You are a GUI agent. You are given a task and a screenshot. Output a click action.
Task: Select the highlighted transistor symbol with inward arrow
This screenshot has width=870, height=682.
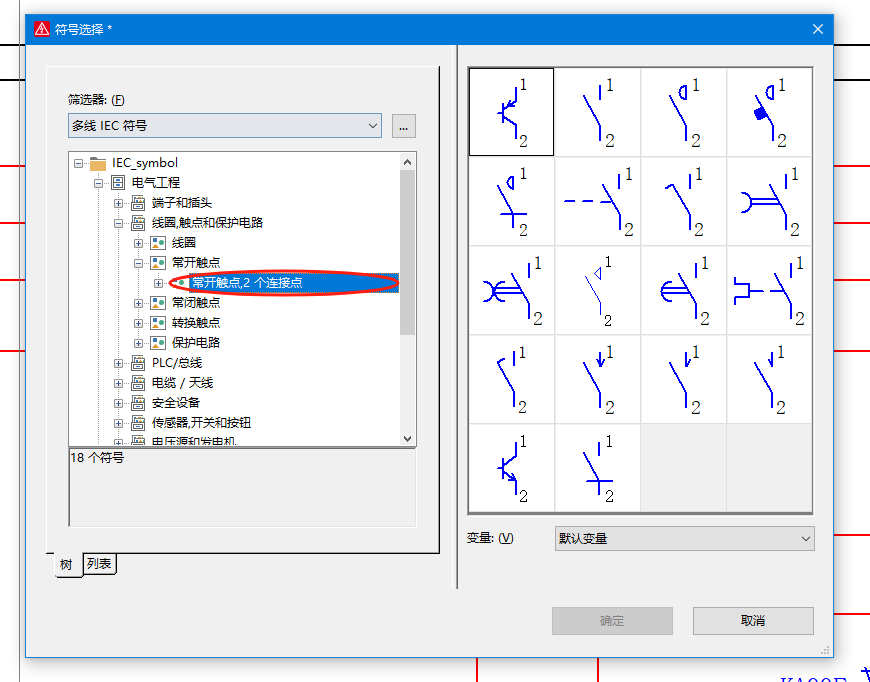pyautogui.click(x=511, y=112)
